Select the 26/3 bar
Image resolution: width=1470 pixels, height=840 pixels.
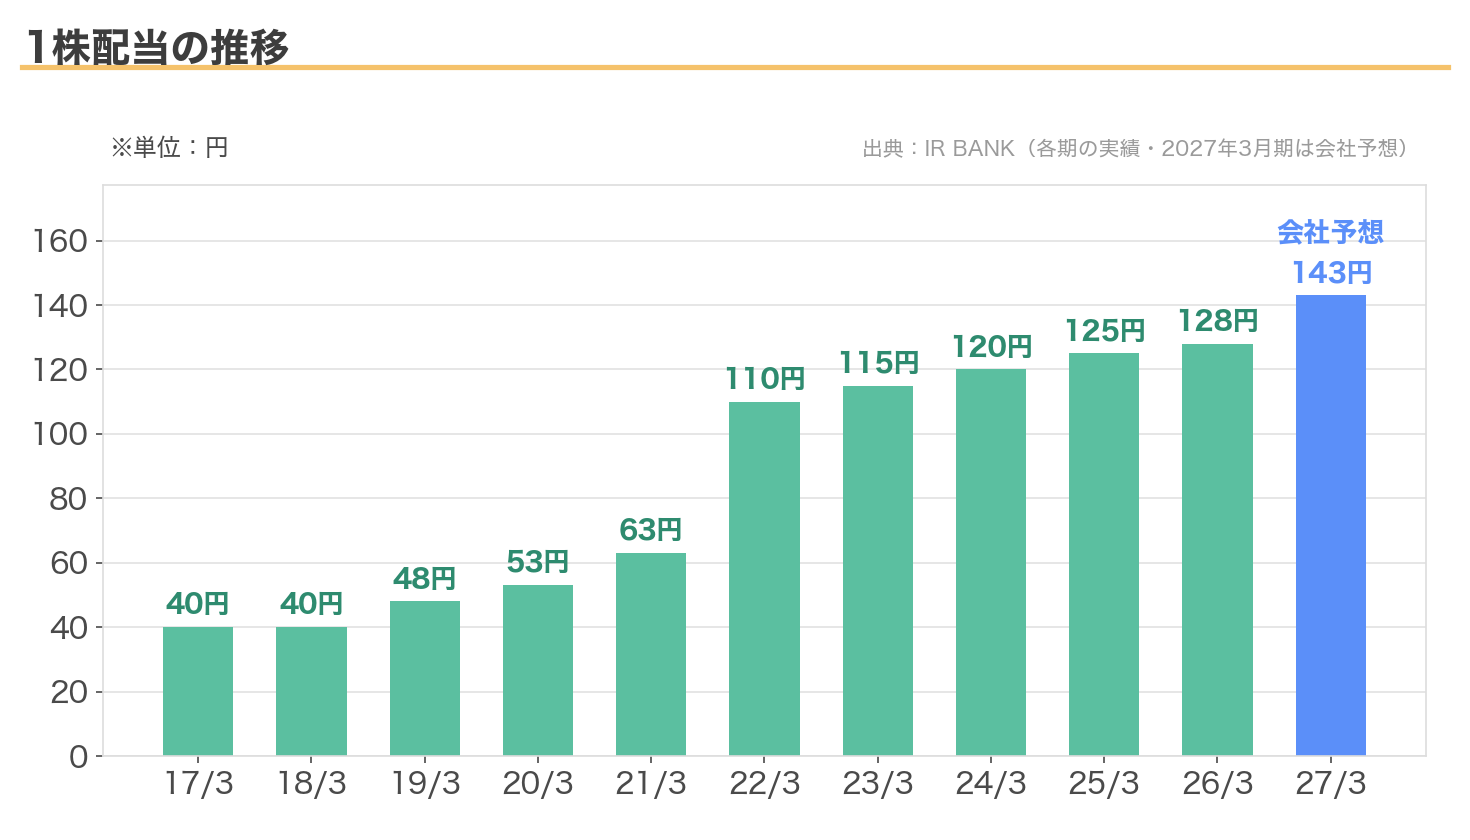coord(1217,549)
